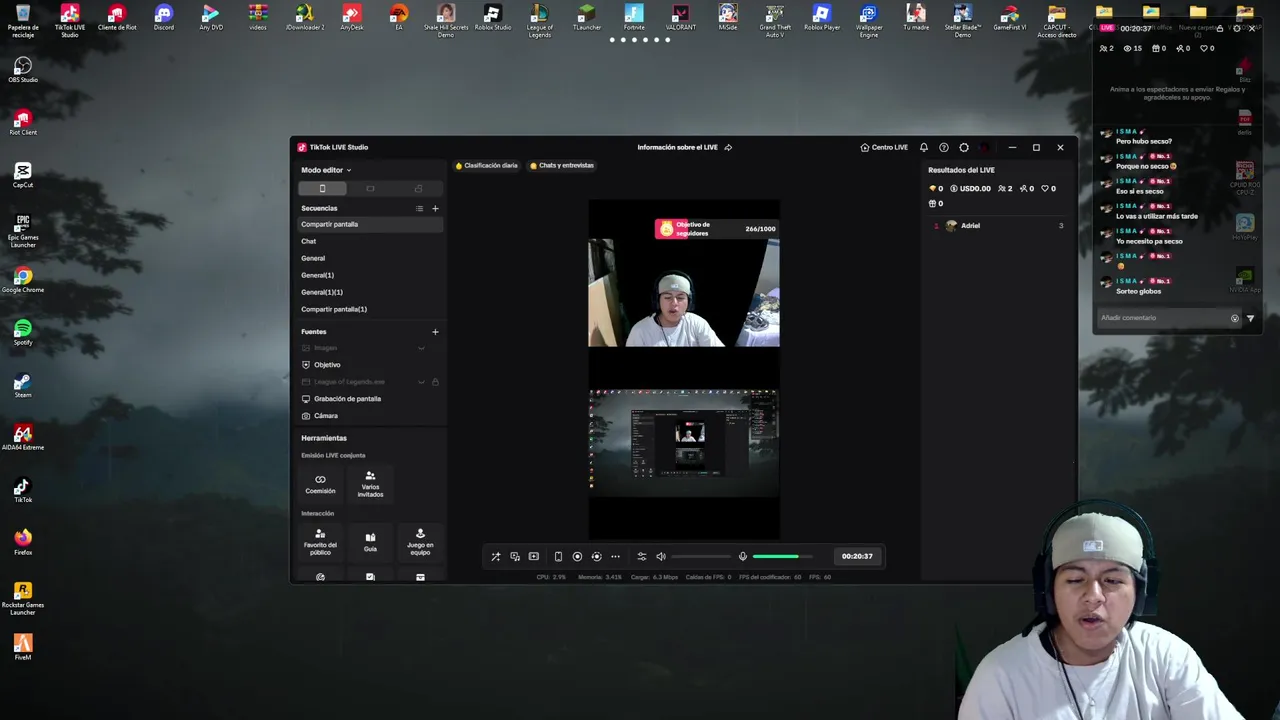Add a new scene in Secuencias
This screenshot has height=720, width=1280.
coord(435,208)
